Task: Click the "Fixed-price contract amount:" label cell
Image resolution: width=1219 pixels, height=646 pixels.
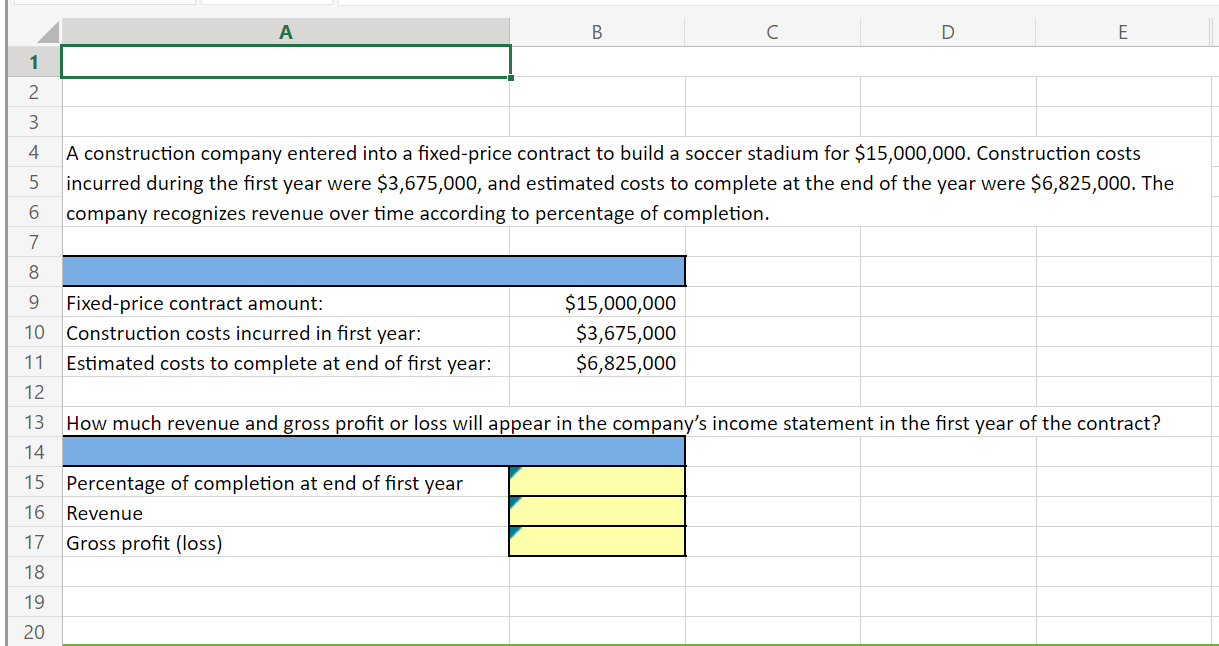Action: 286,303
